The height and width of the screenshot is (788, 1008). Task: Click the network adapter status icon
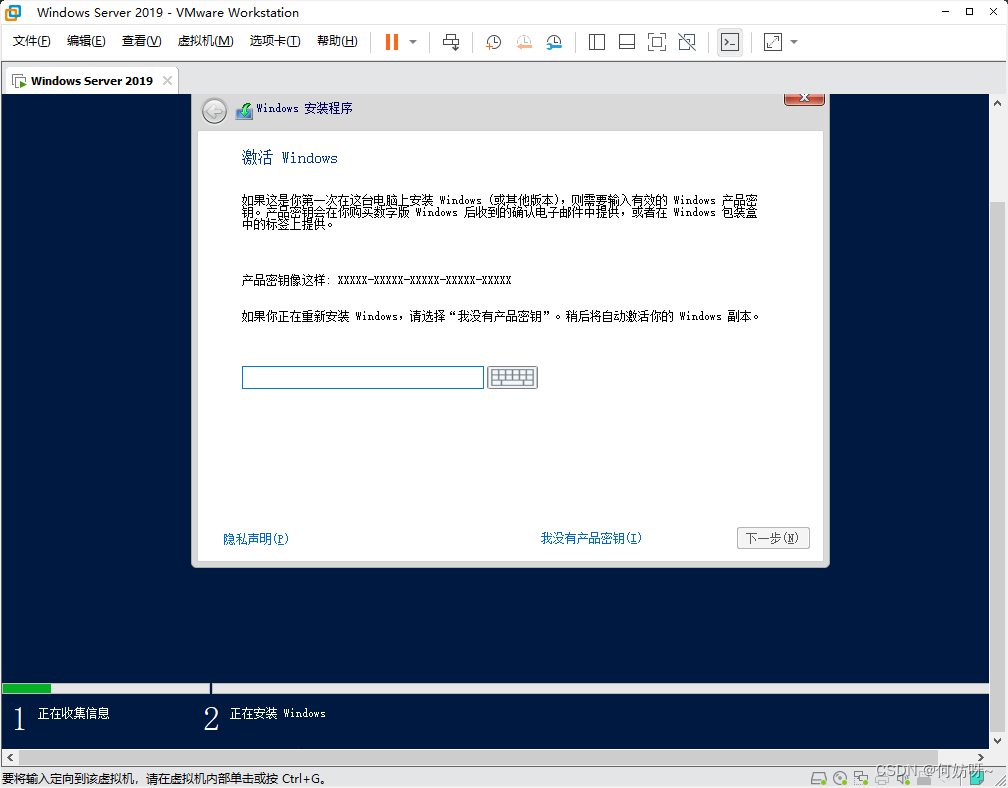click(861, 779)
